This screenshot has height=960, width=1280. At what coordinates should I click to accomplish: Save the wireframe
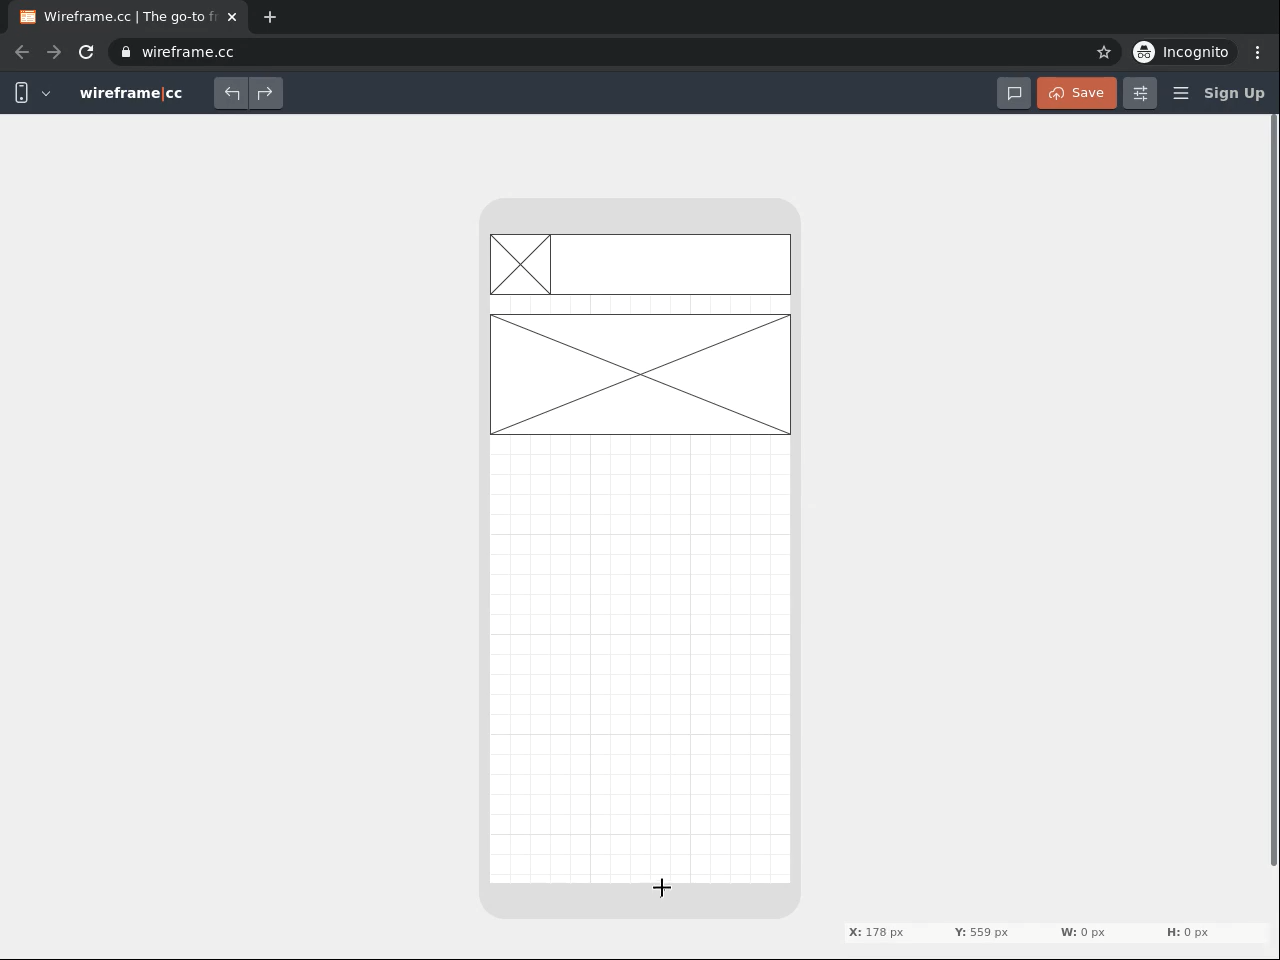tap(1077, 93)
